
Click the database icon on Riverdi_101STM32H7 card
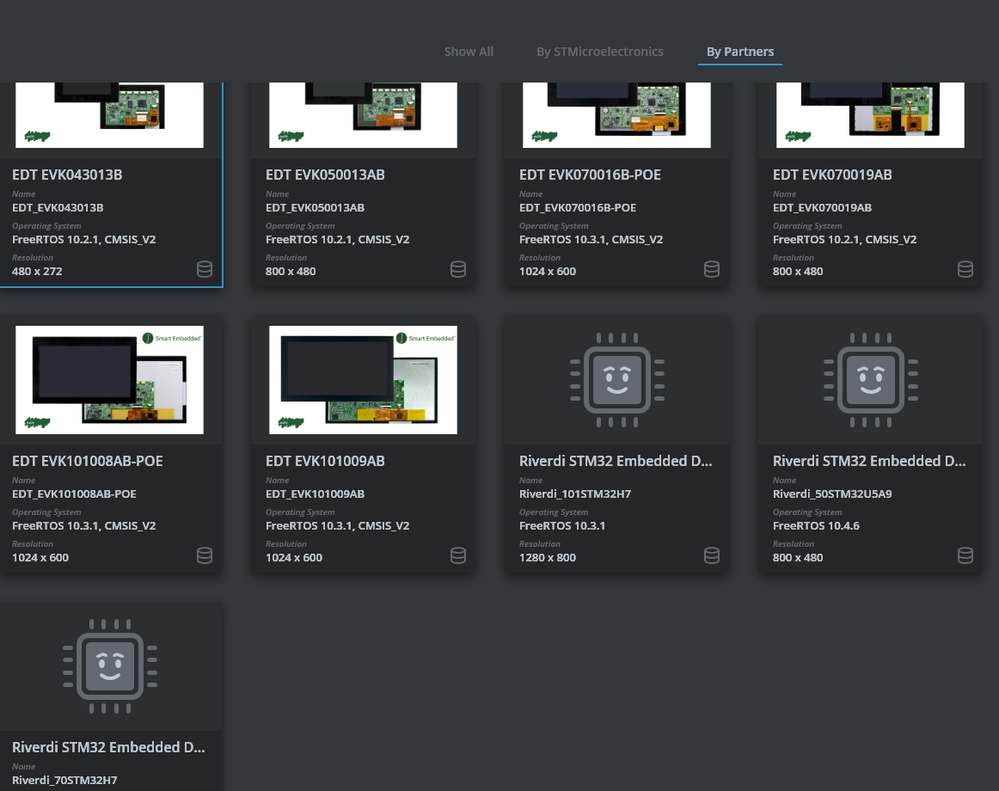click(711, 555)
